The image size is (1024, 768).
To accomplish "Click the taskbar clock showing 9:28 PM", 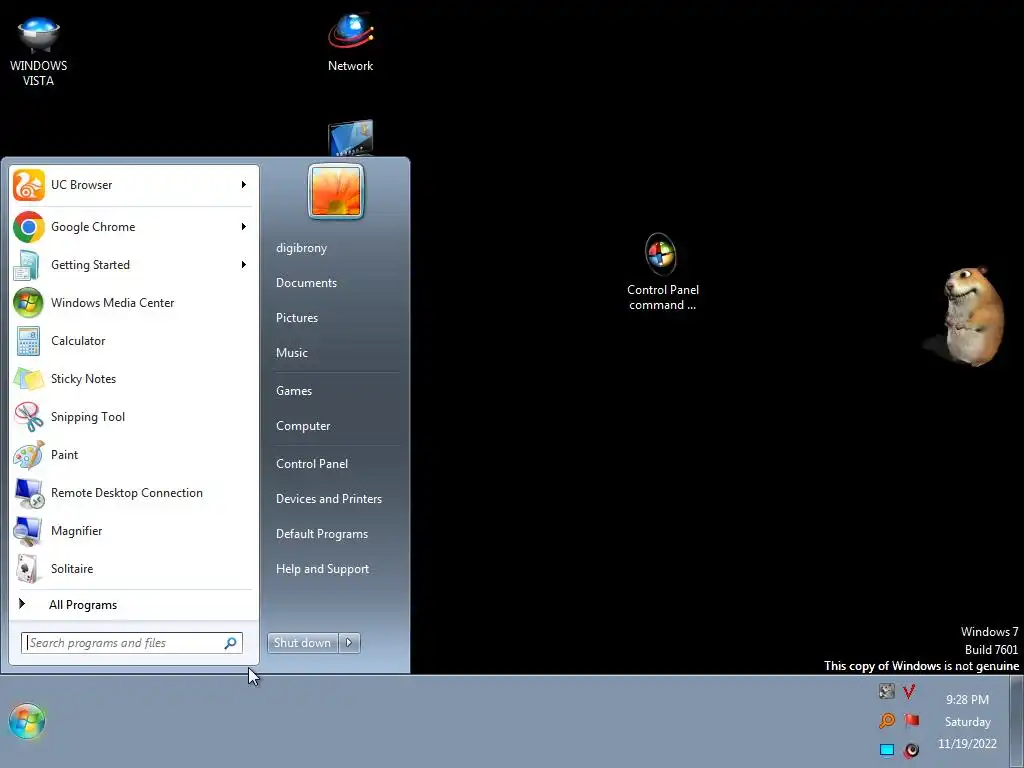I will click(967, 699).
